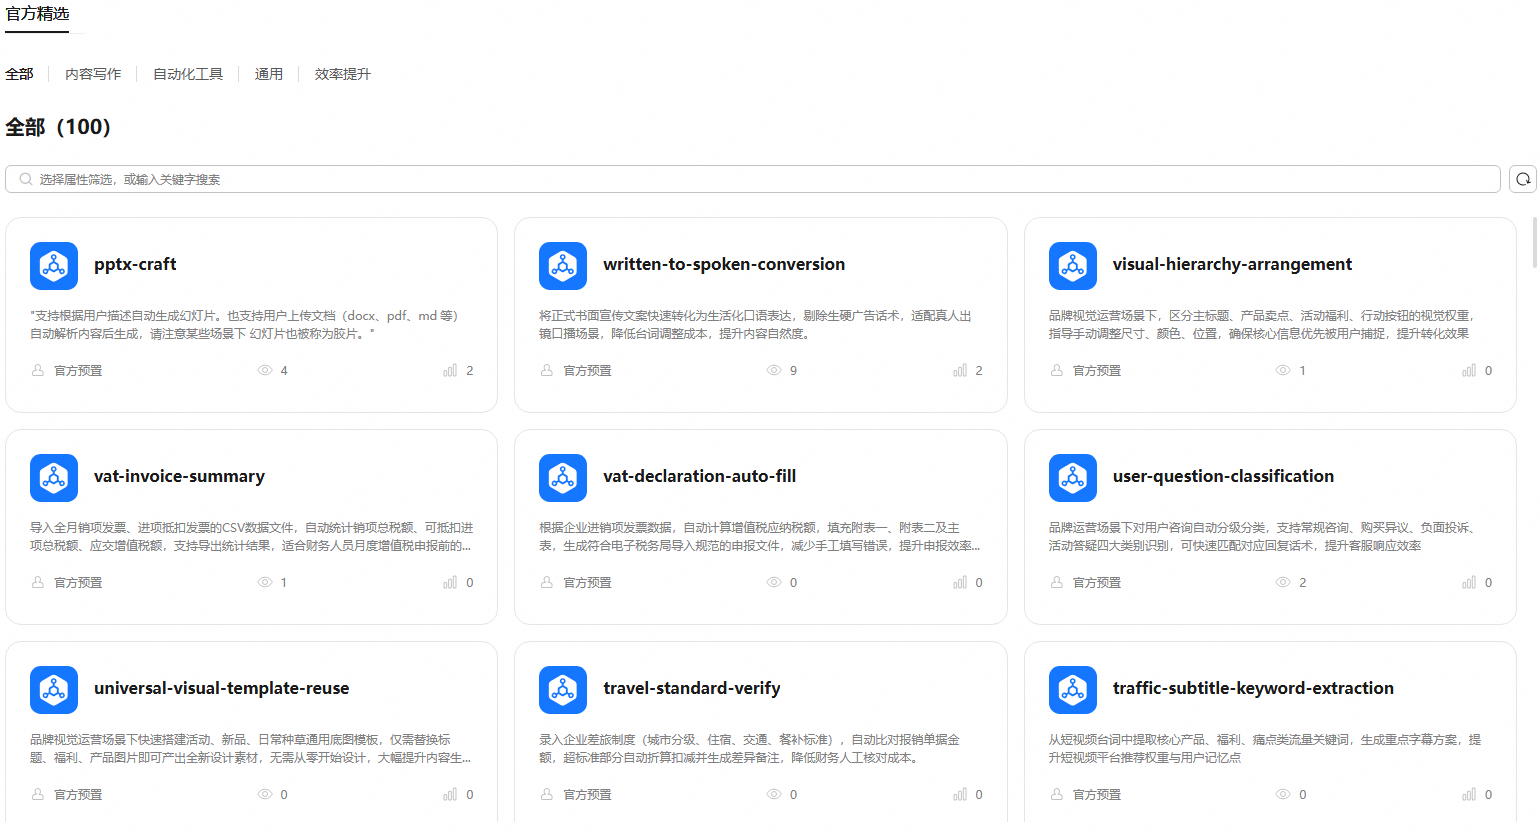Click the view-count eye icon on pptx-craft

pos(265,370)
